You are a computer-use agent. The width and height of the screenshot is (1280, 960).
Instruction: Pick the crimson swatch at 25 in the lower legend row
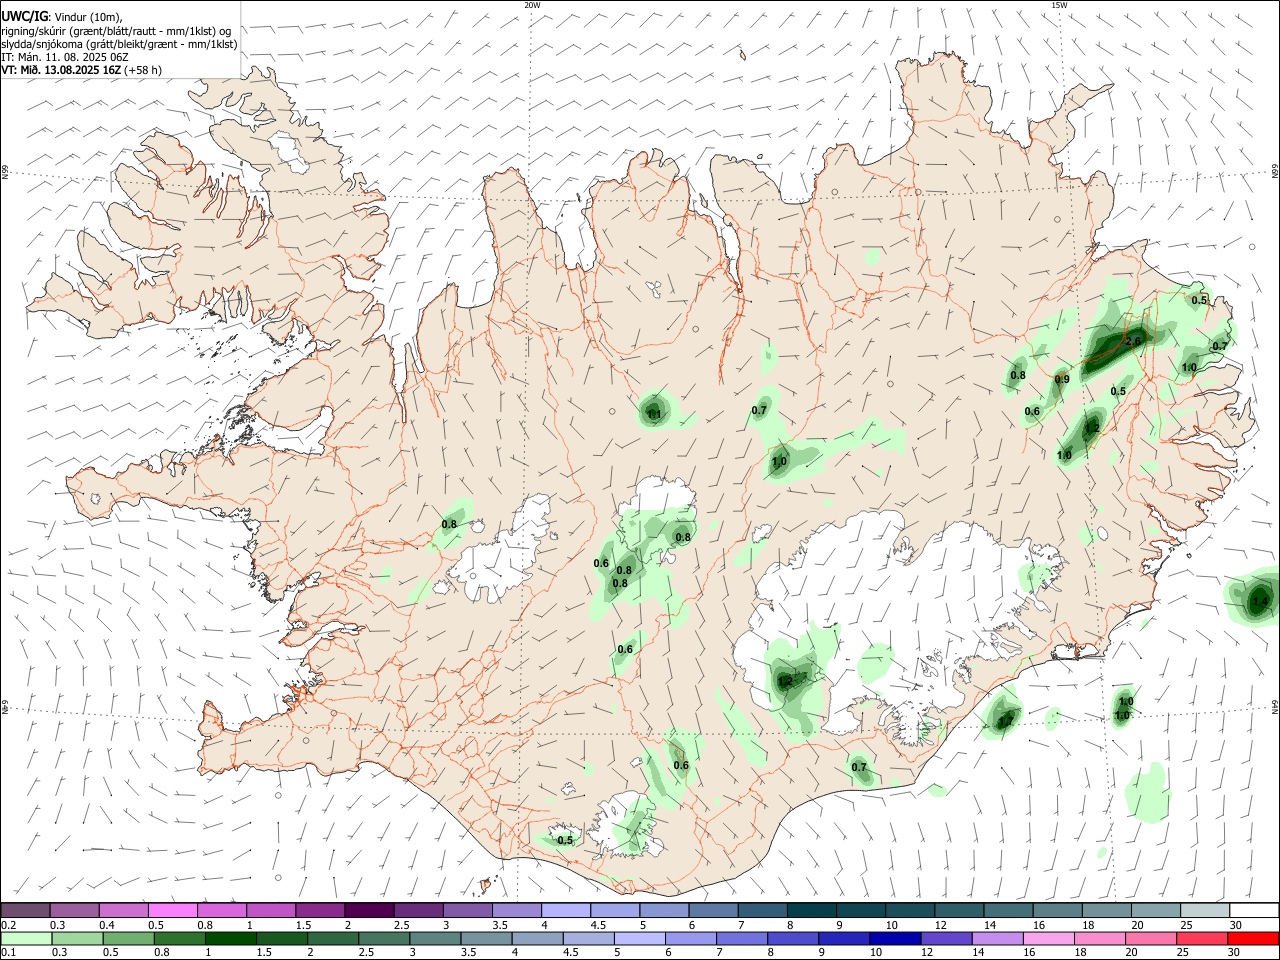[x=1201, y=938]
